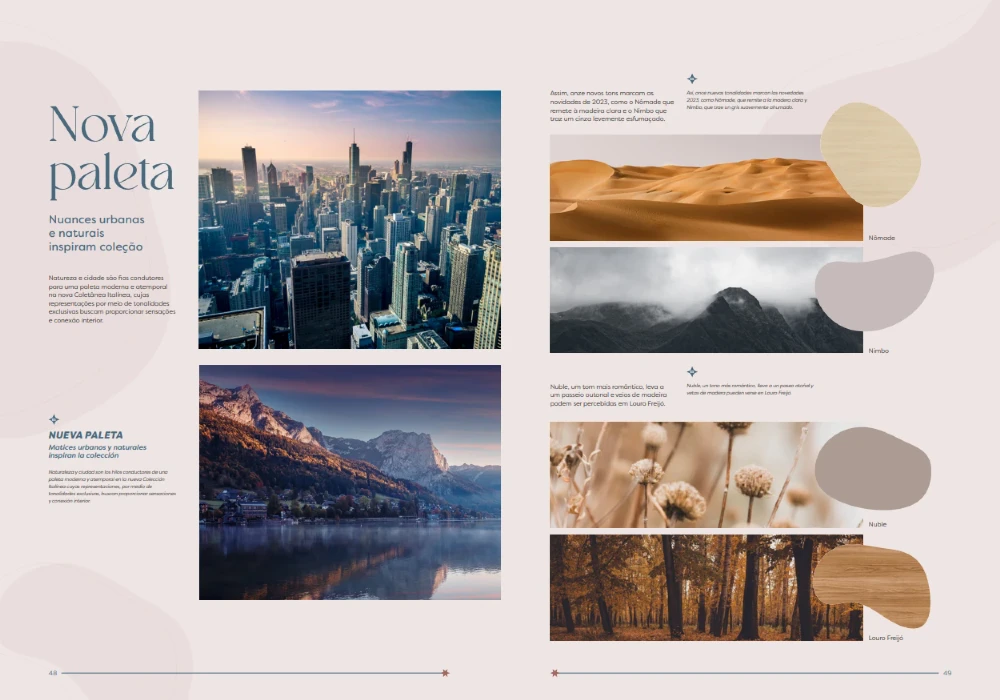Pick the Nuble taupe color swatch
The image size is (1000, 700).
(x=872, y=468)
